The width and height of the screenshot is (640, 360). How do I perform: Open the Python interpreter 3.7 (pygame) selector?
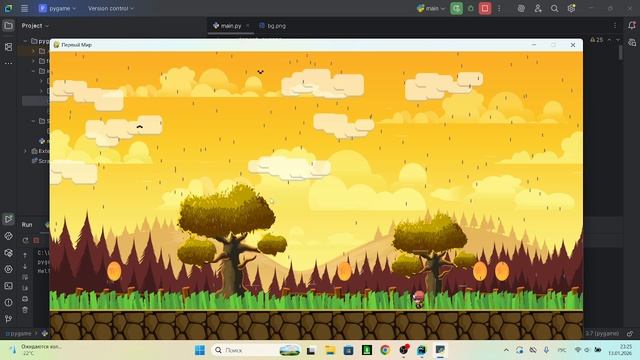tap(602, 333)
